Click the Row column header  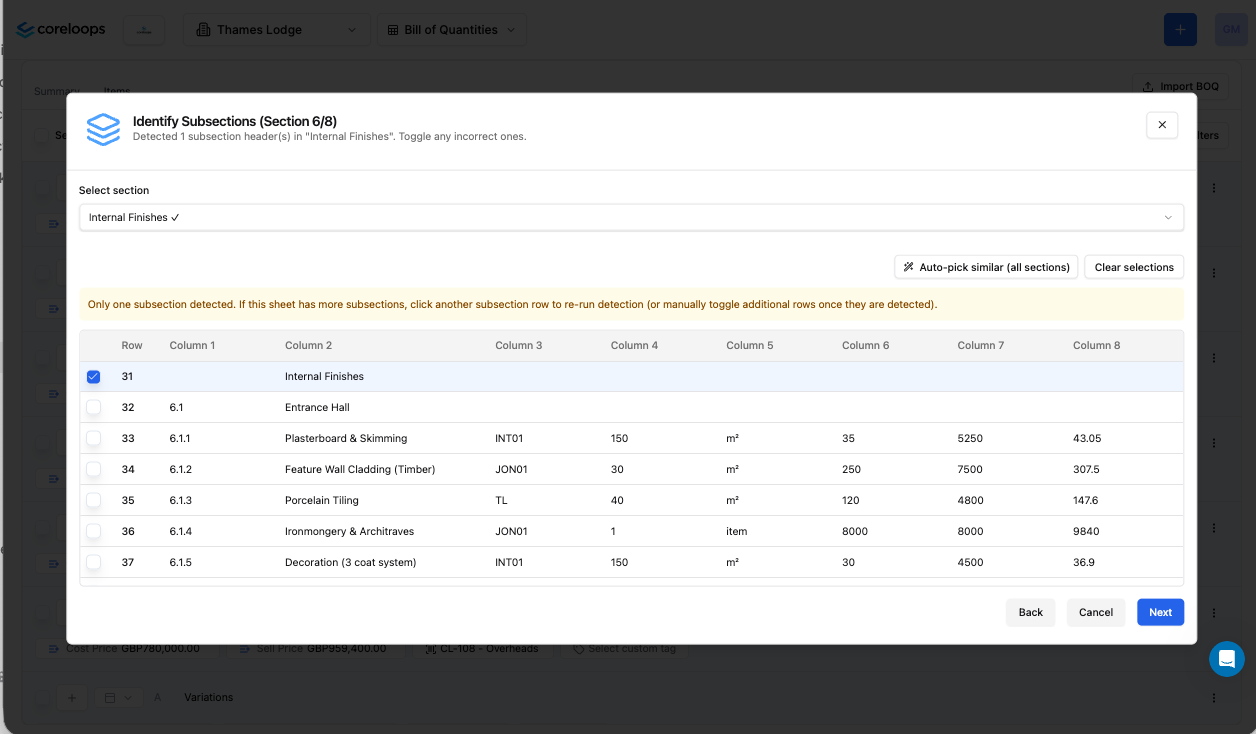tap(132, 346)
